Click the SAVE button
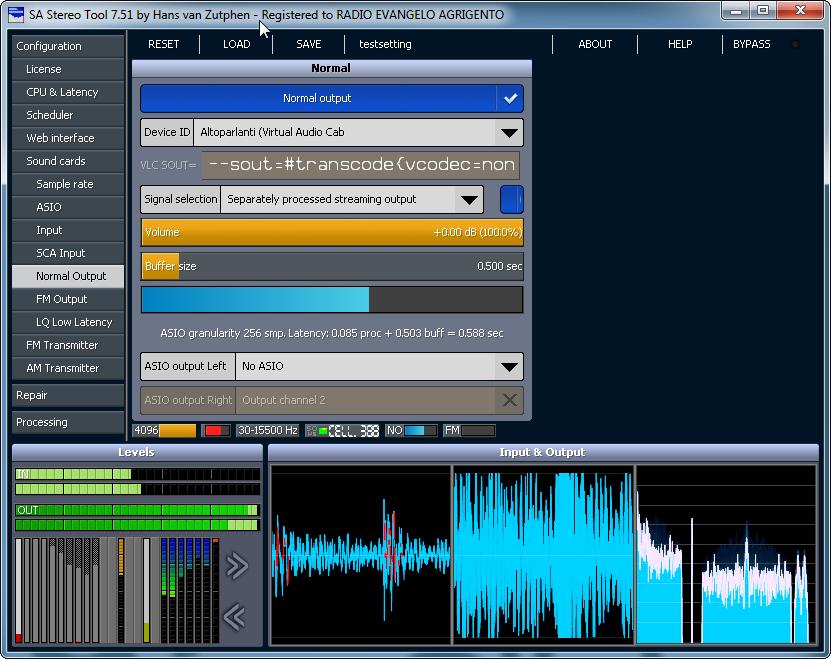831x659 pixels. click(x=308, y=45)
